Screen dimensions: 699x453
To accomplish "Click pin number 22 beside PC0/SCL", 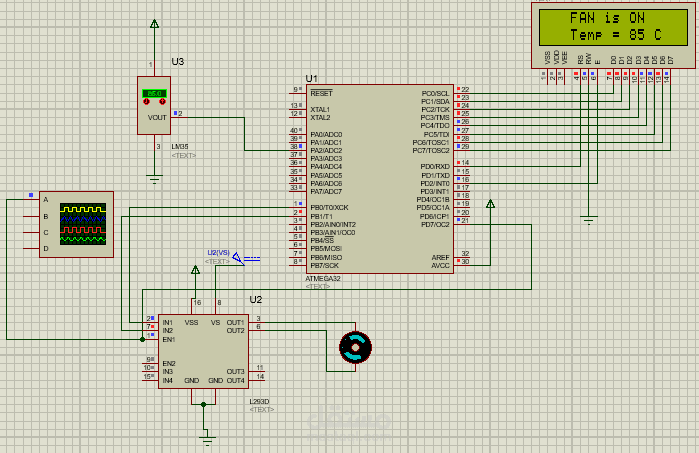I will 465,90.
